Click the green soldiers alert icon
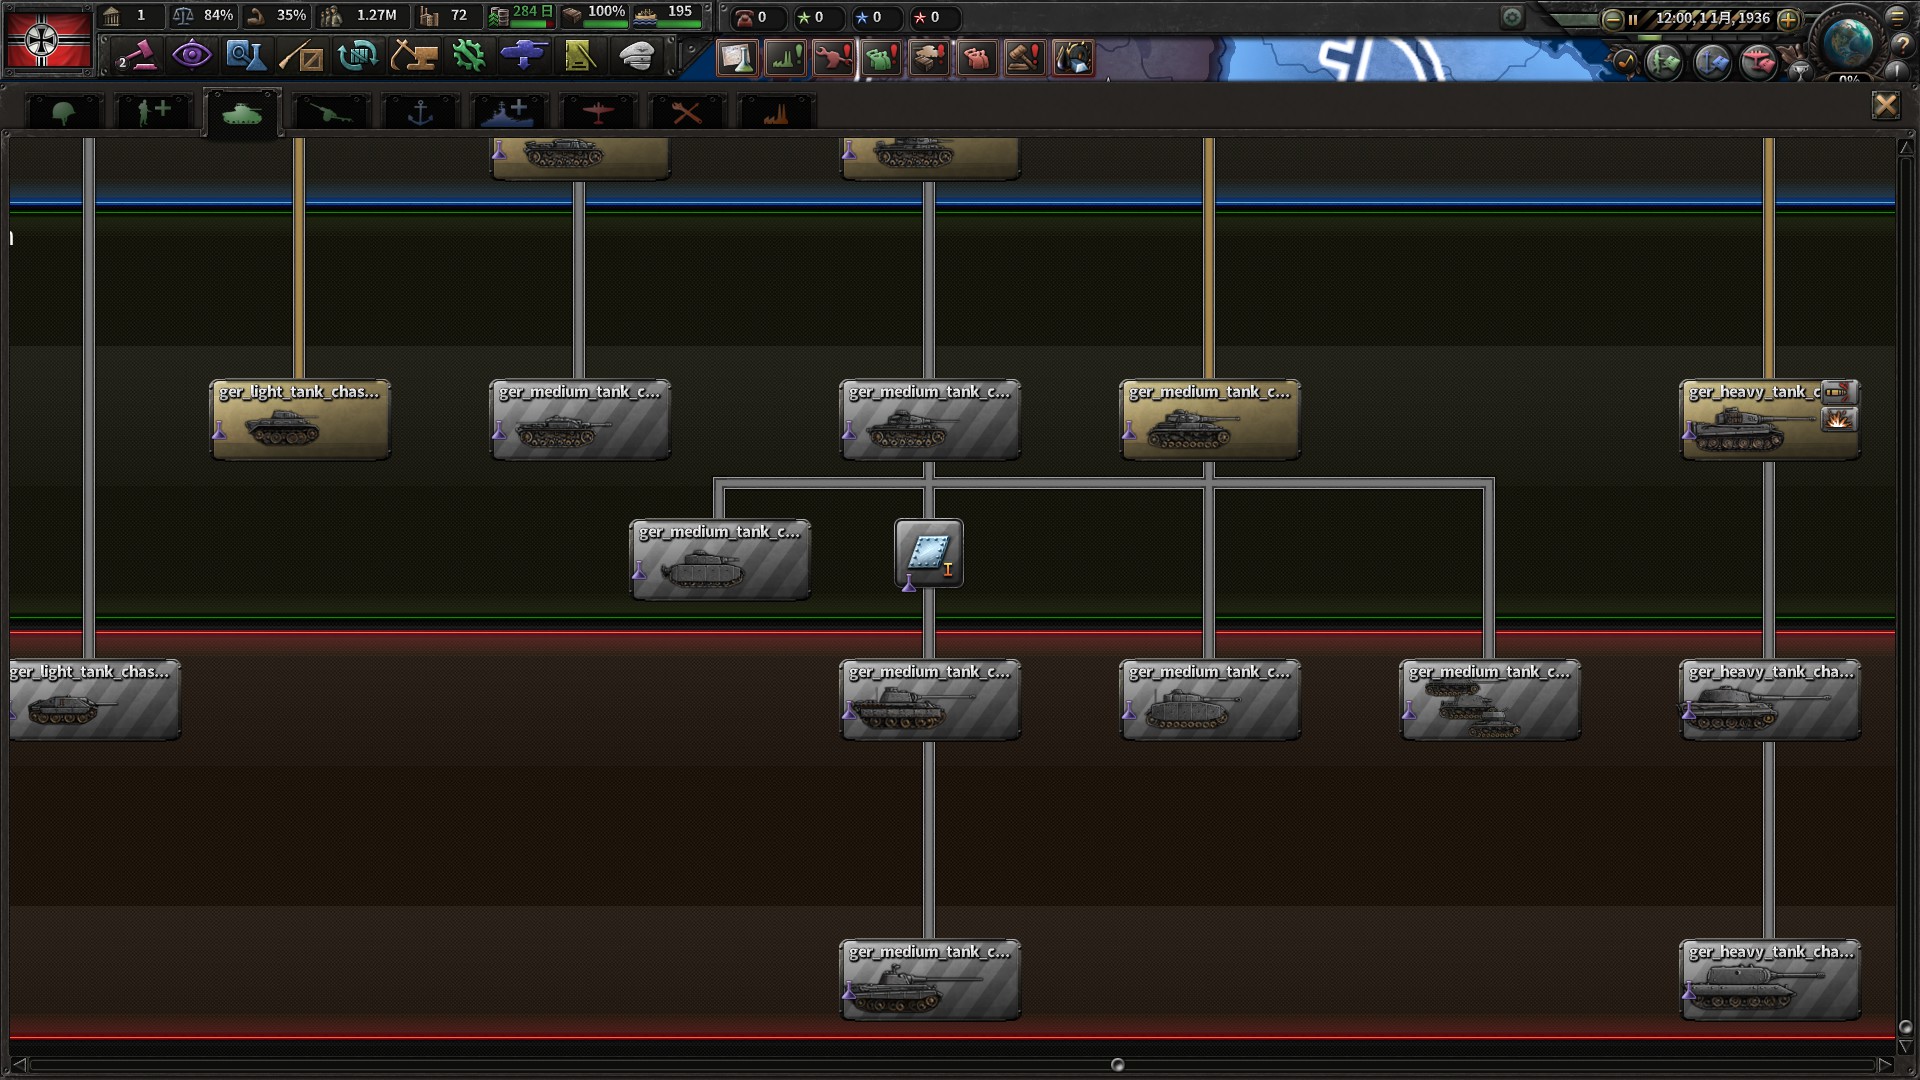Viewport: 1920px width, 1080px height. tap(881, 58)
